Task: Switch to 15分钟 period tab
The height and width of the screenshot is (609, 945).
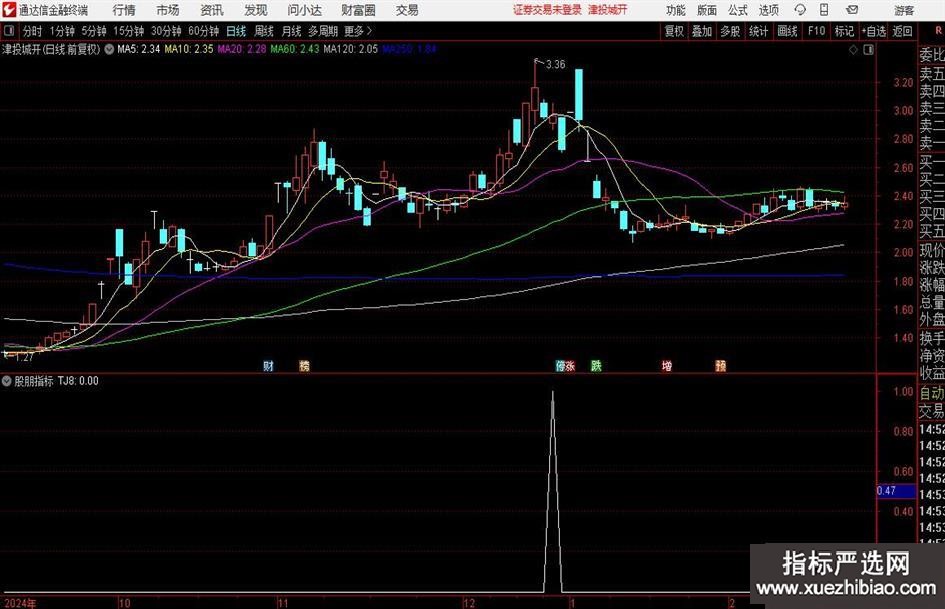Action: 128,31
